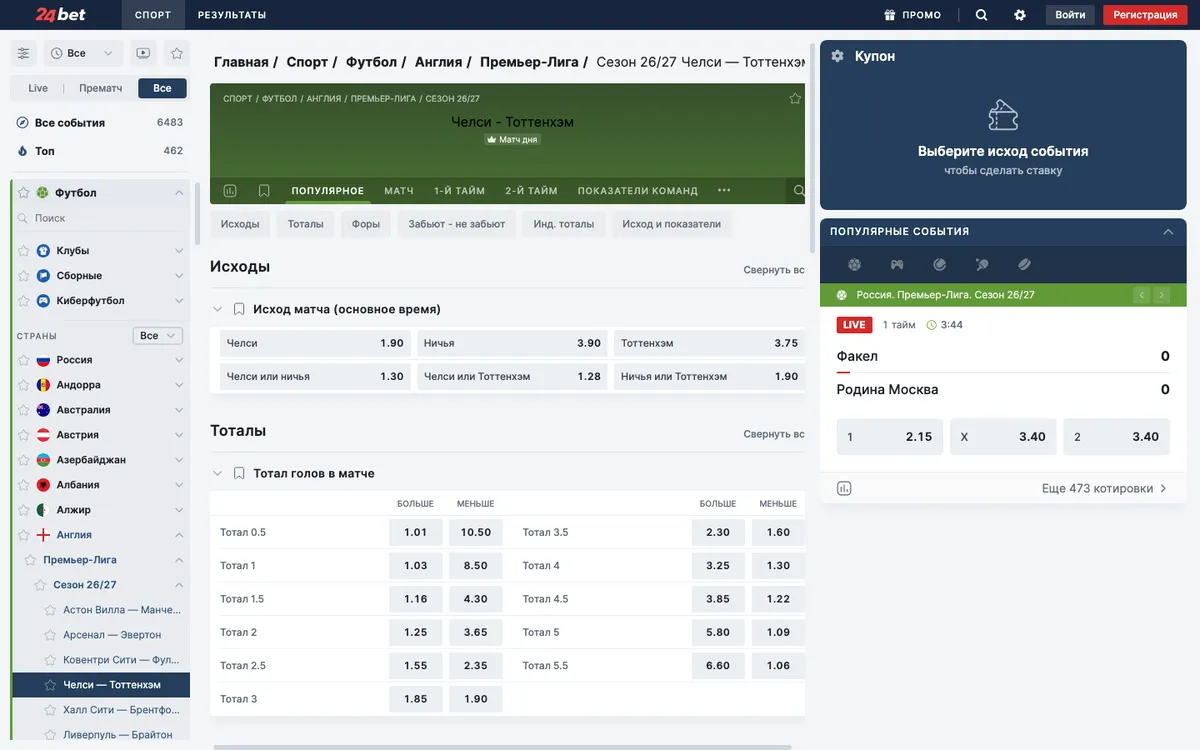Open coupon settings gear icon

pos(838,56)
